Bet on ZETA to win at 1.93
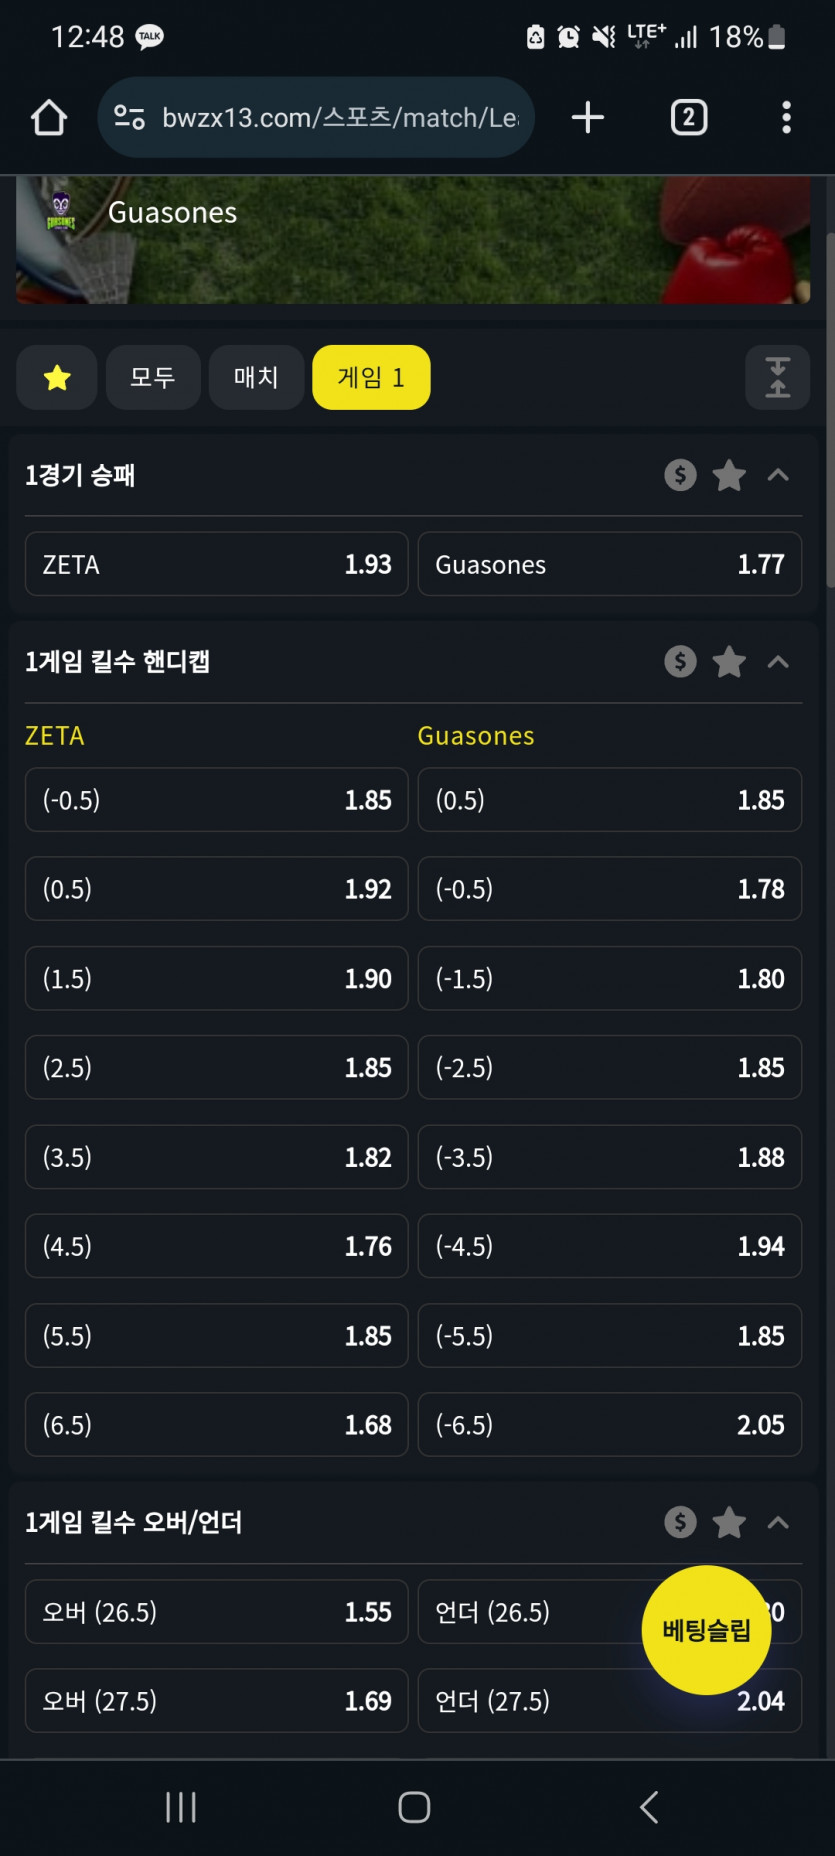Screen dimensions: 835x1856 [216, 564]
